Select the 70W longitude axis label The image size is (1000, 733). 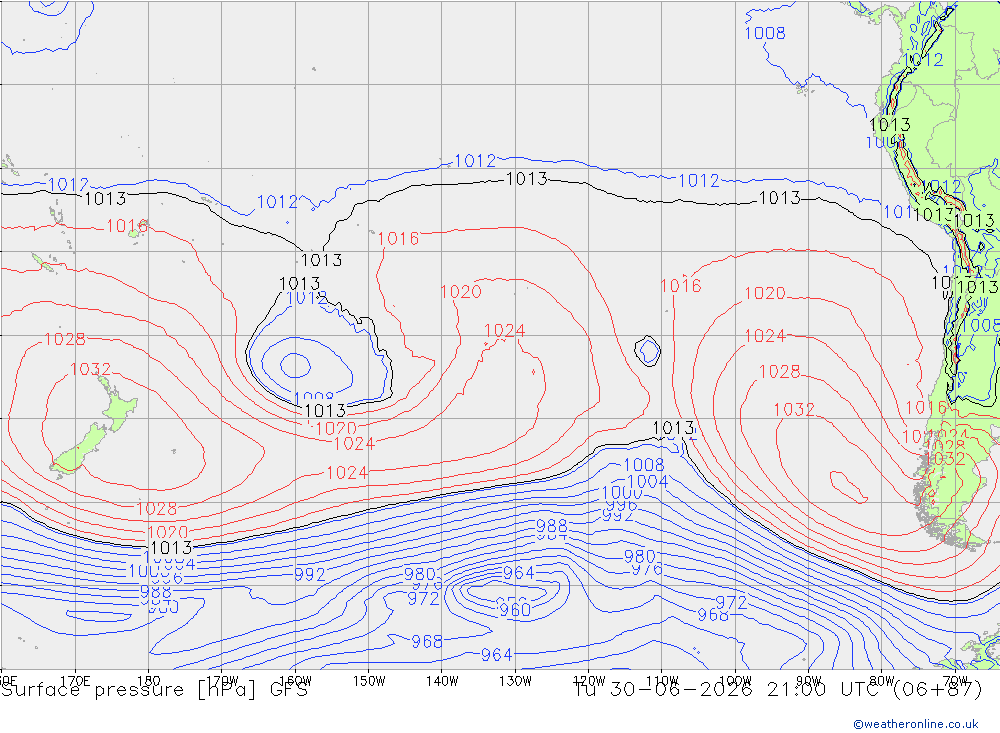955,681
